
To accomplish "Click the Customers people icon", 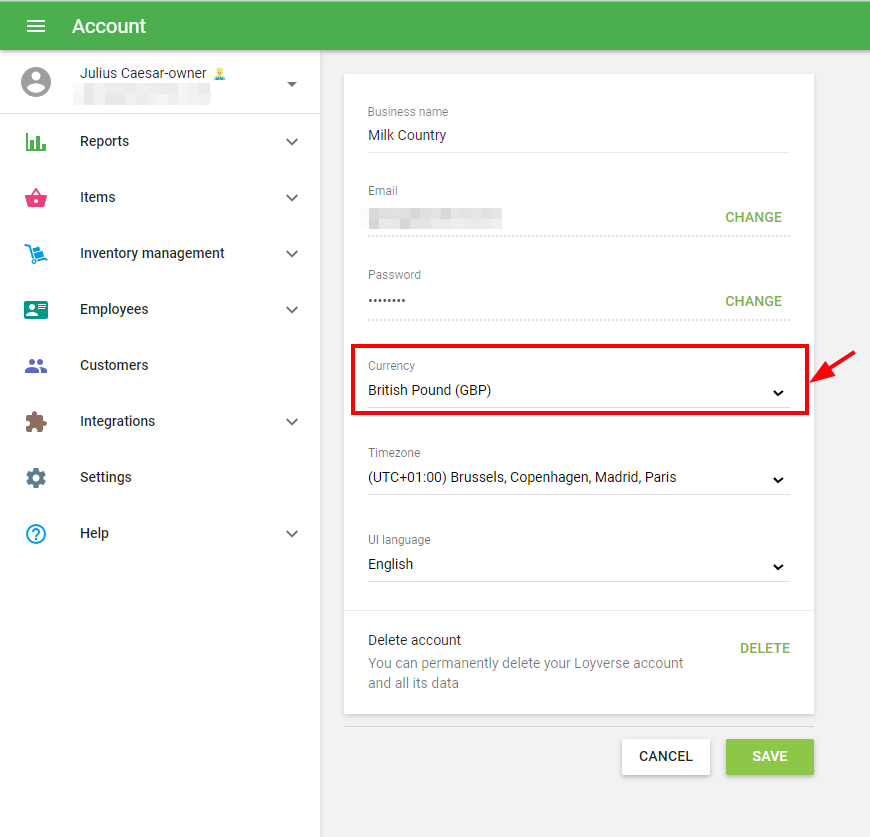I will pos(36,366).
